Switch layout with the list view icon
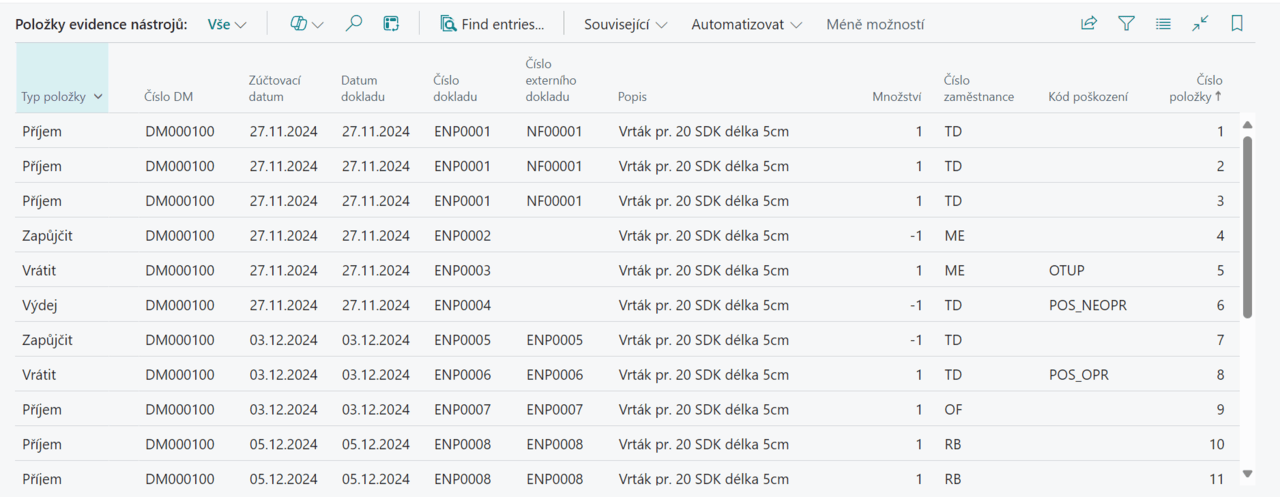1280x497 pixels. tap(1163, 24)
